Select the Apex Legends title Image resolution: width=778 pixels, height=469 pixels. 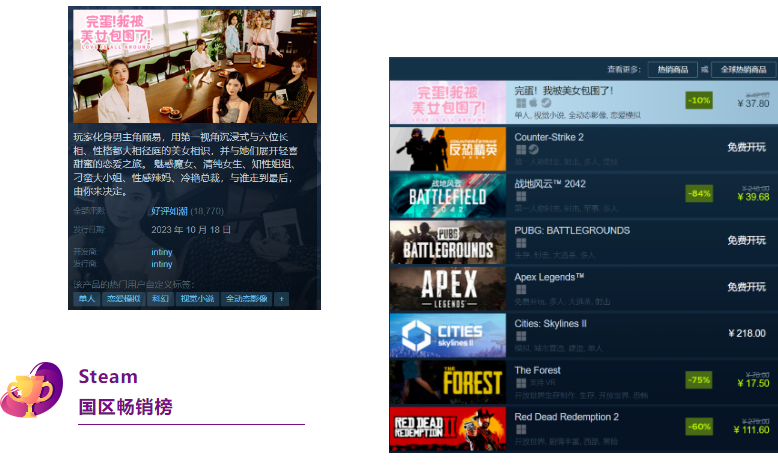click(x=549, y=277)
